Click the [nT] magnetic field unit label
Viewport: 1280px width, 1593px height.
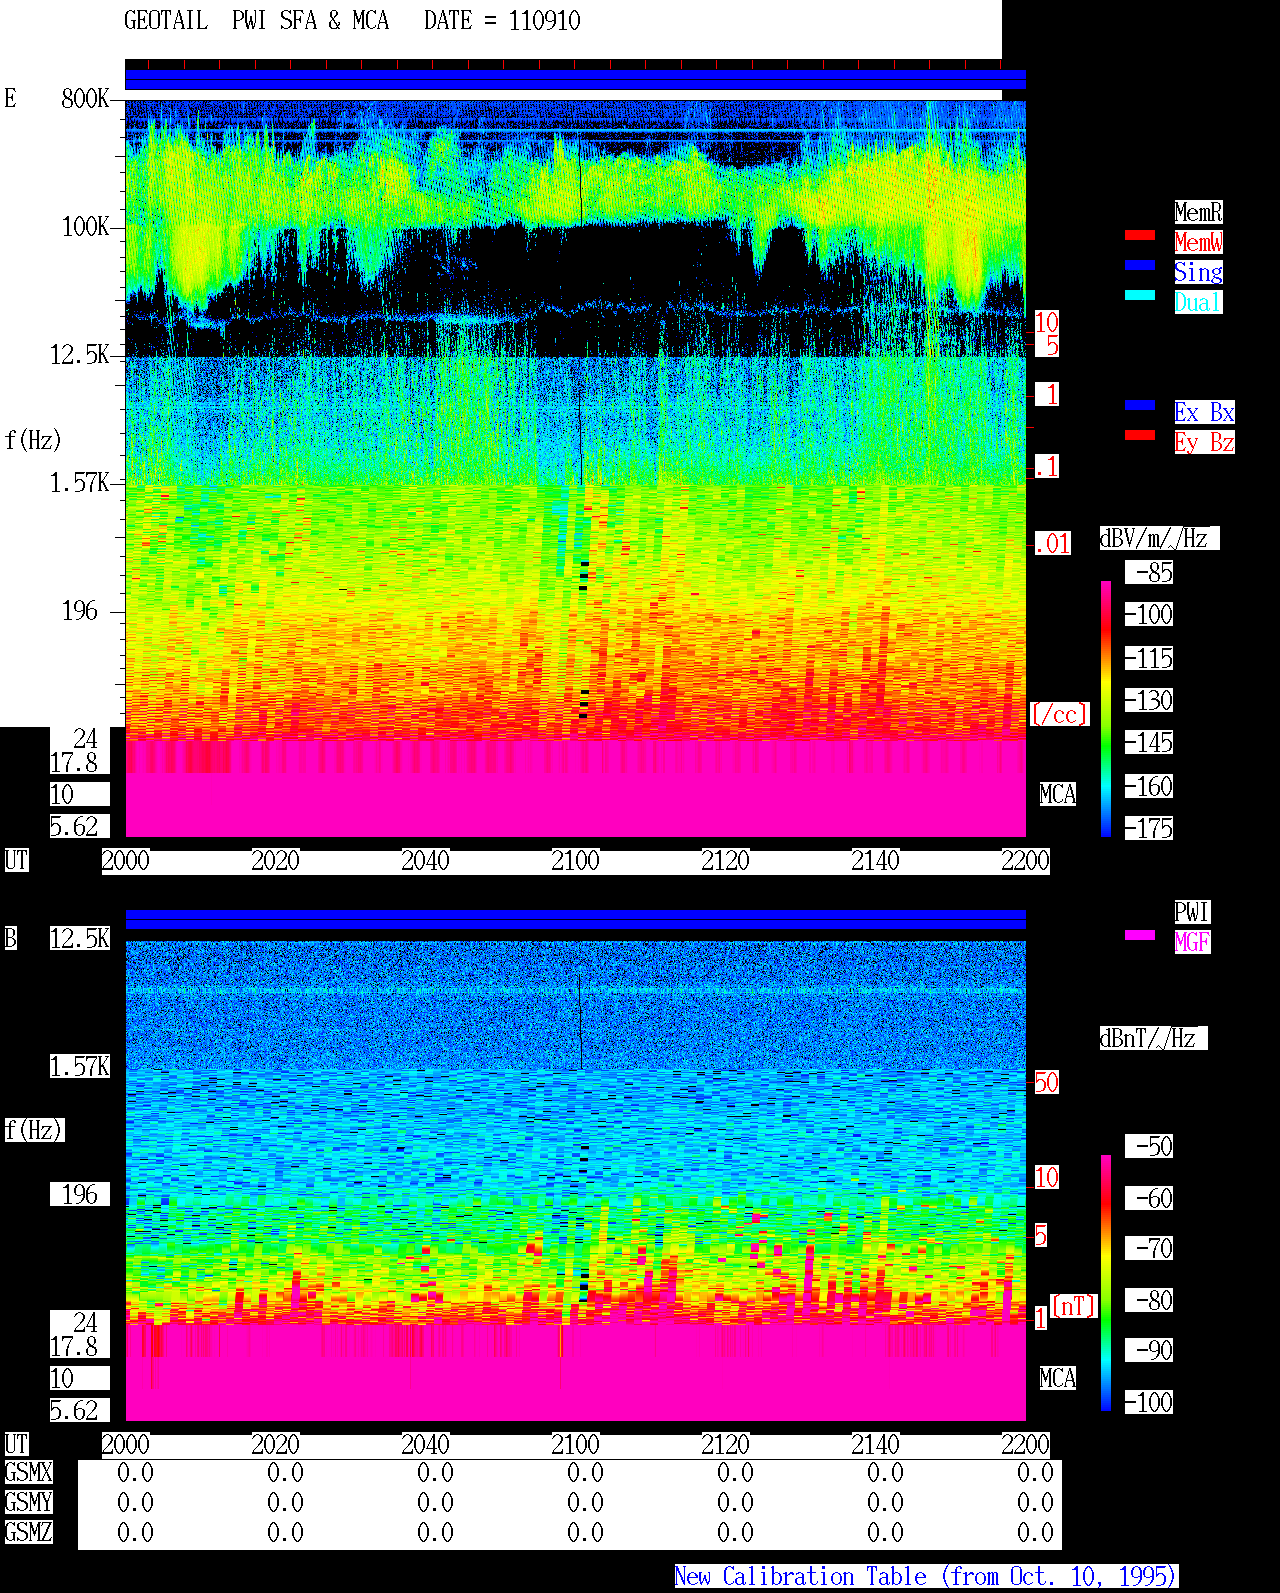(1074, 1306)
